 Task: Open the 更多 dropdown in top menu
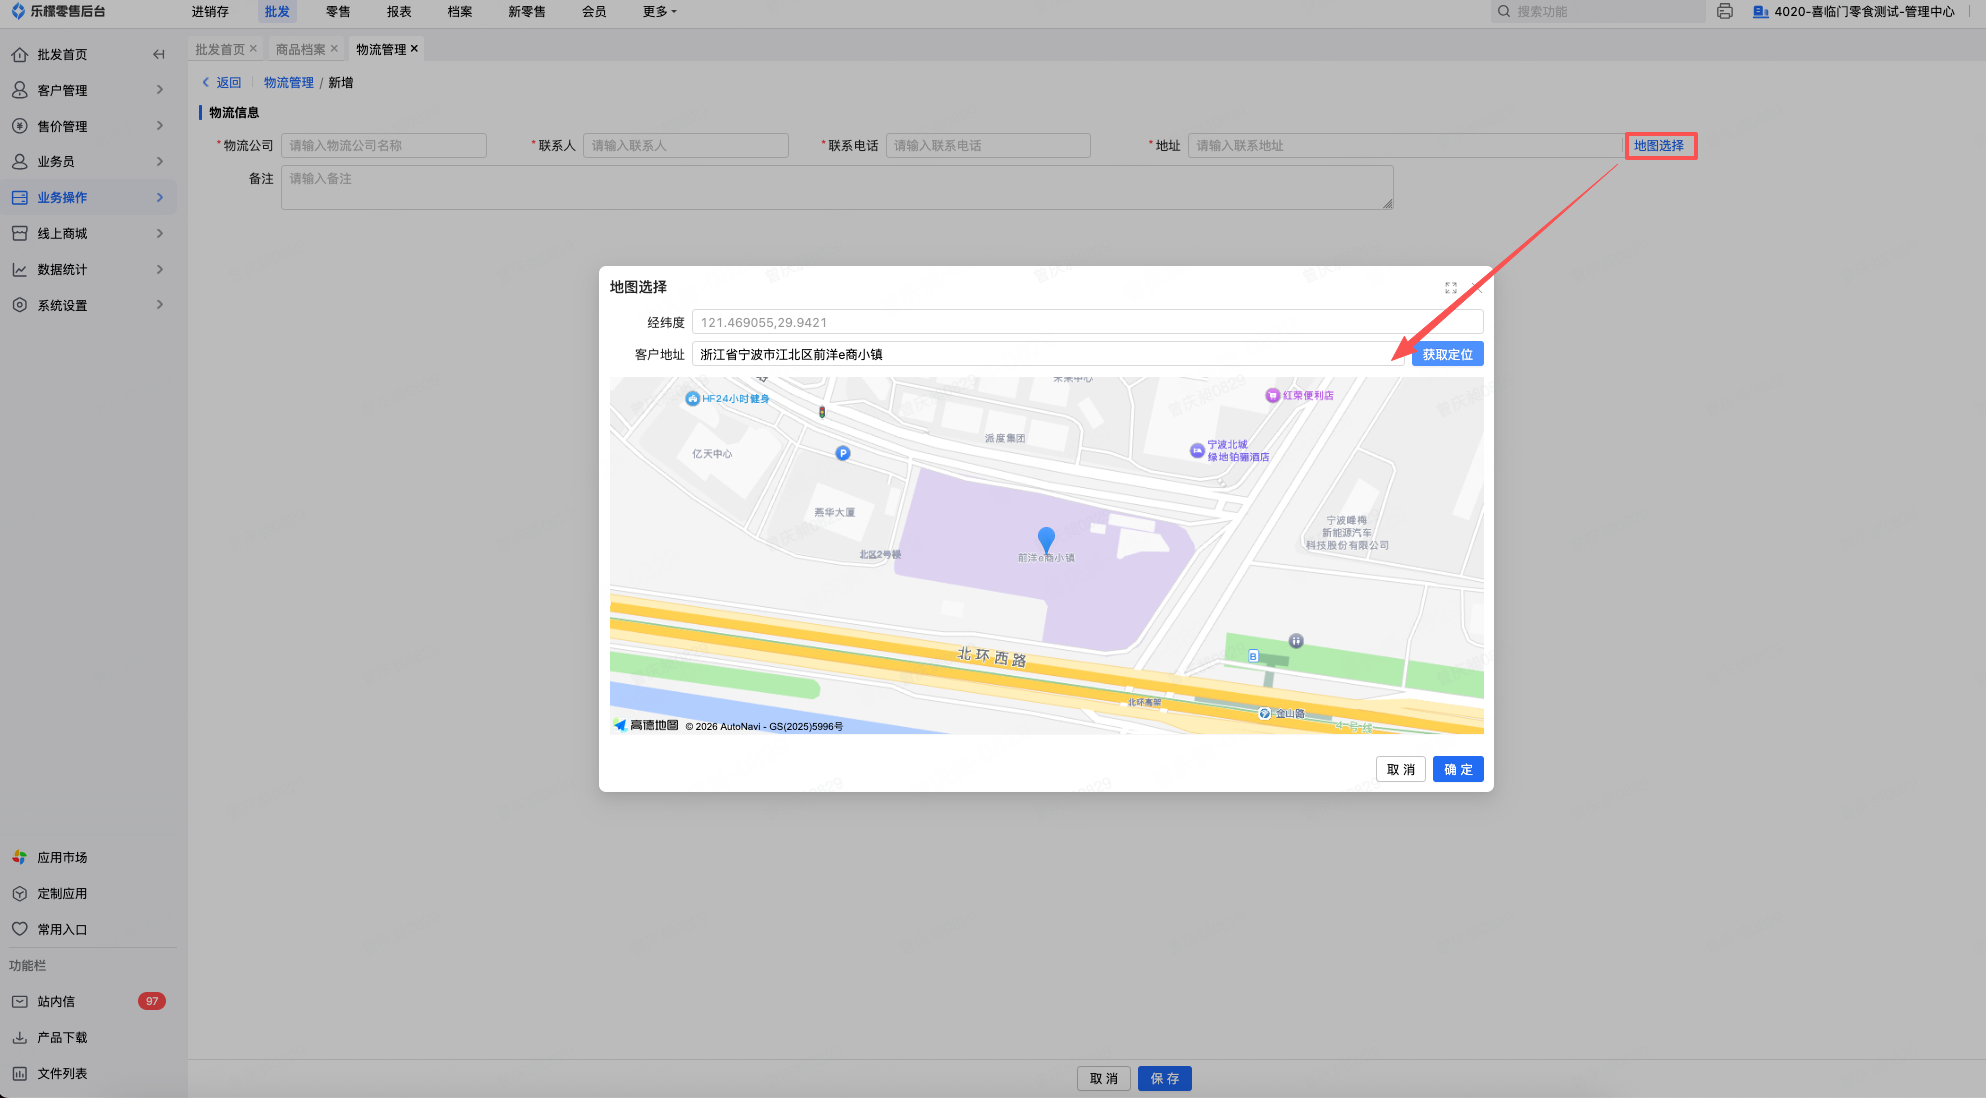pos(659,12)
